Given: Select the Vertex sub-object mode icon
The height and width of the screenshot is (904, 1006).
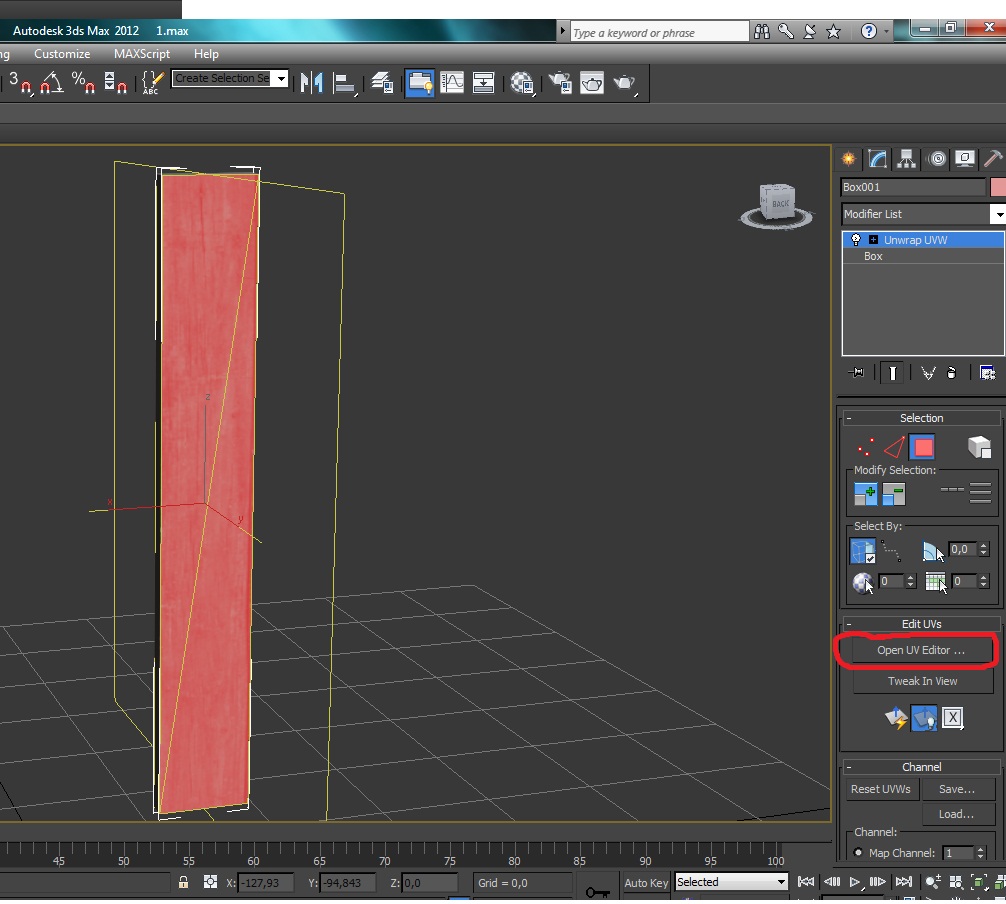Looking at the screenshot, I should (865, 447).
